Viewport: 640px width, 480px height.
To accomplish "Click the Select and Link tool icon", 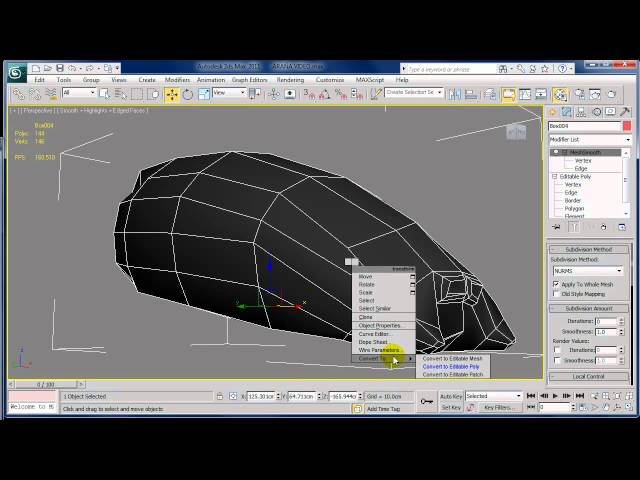I will (19, 95).
